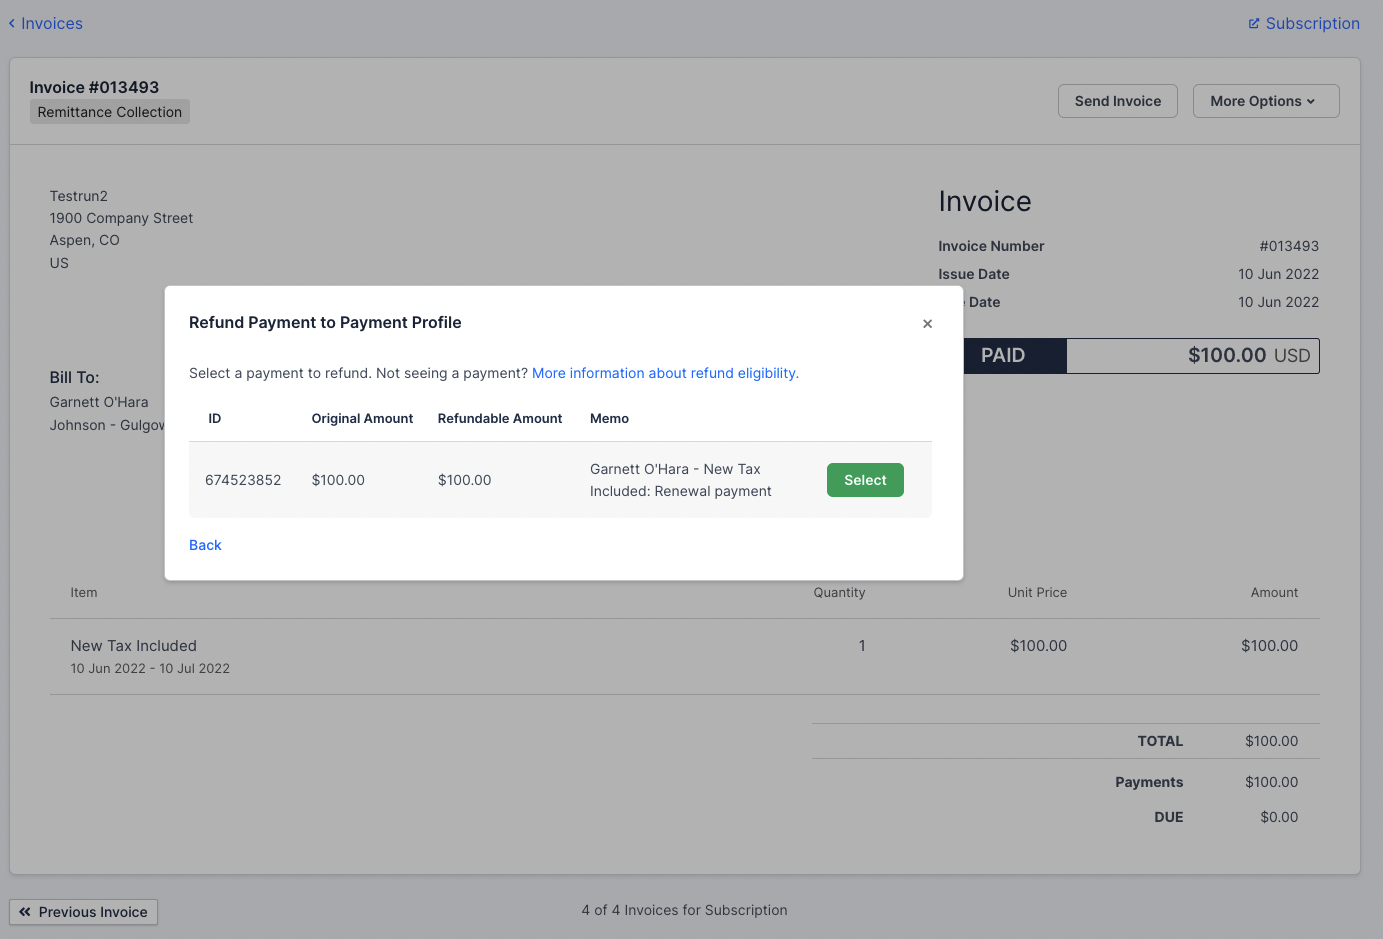Click the Remittance Collection tag

(110, 112)
